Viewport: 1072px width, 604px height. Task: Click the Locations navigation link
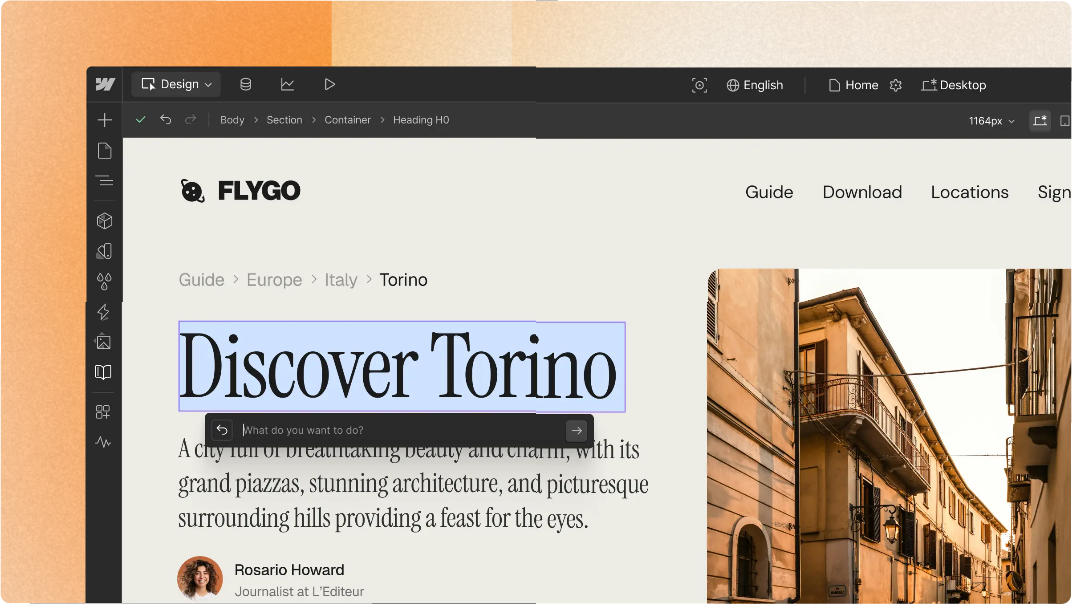(969, 192)
